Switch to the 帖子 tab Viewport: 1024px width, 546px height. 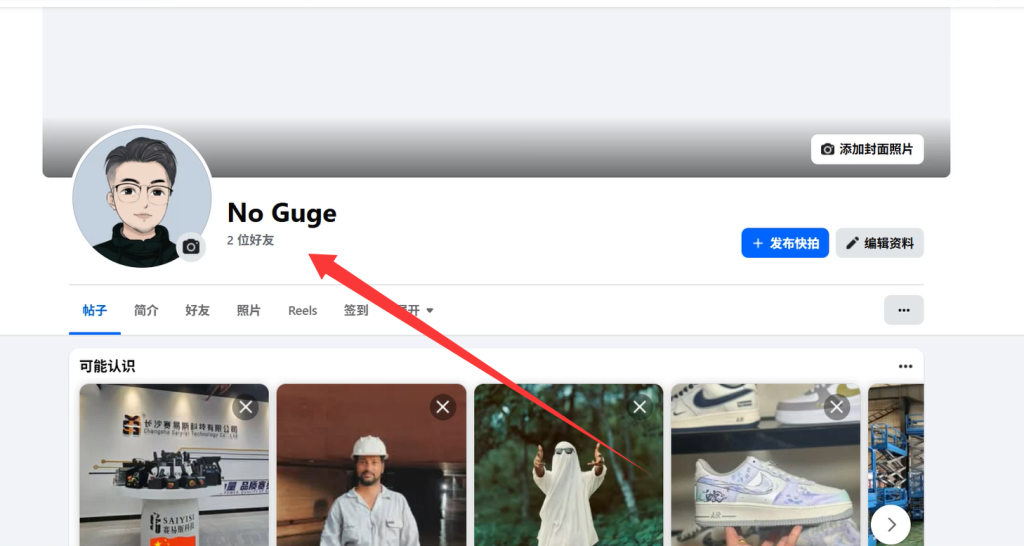95,311
